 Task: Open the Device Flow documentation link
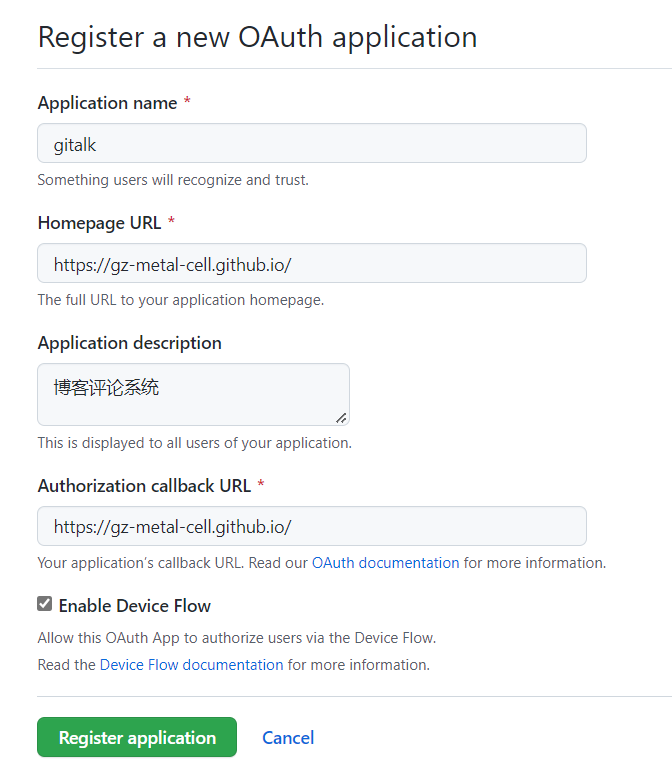(x=192, y=665)
